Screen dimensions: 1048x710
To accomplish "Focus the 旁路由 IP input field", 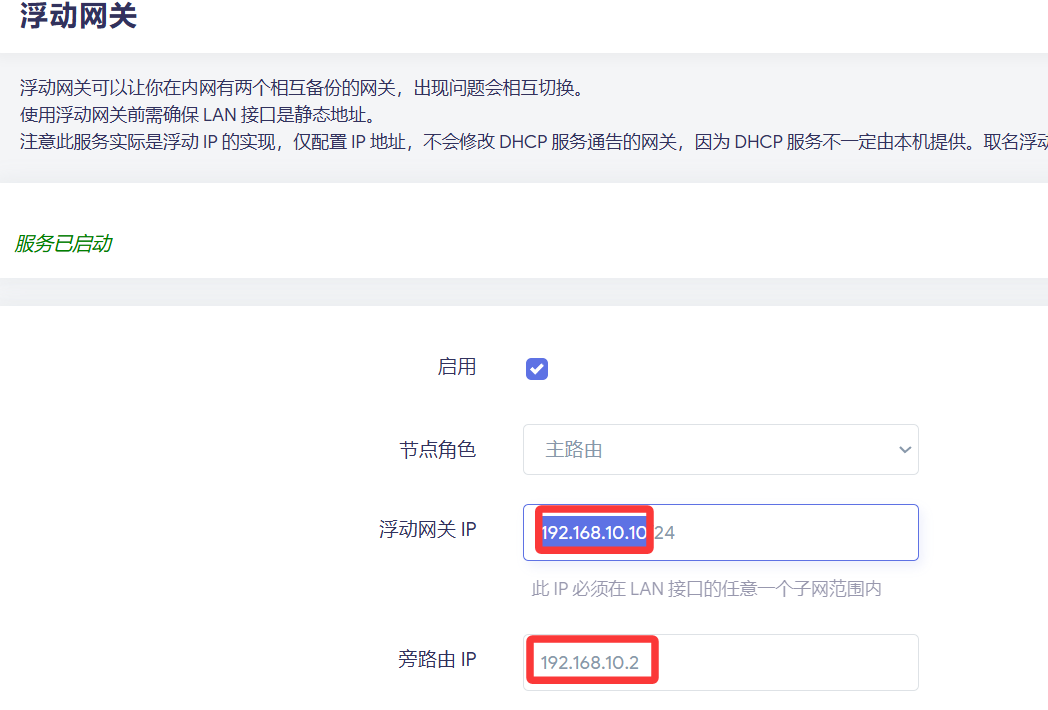I will point(720,662).
